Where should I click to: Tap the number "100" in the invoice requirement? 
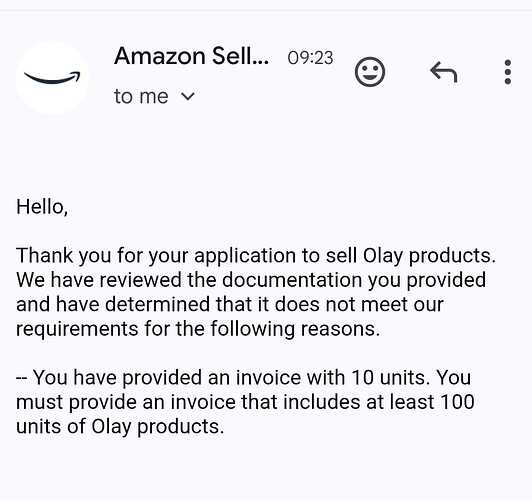pyautogui.click(x=457, y=402)
